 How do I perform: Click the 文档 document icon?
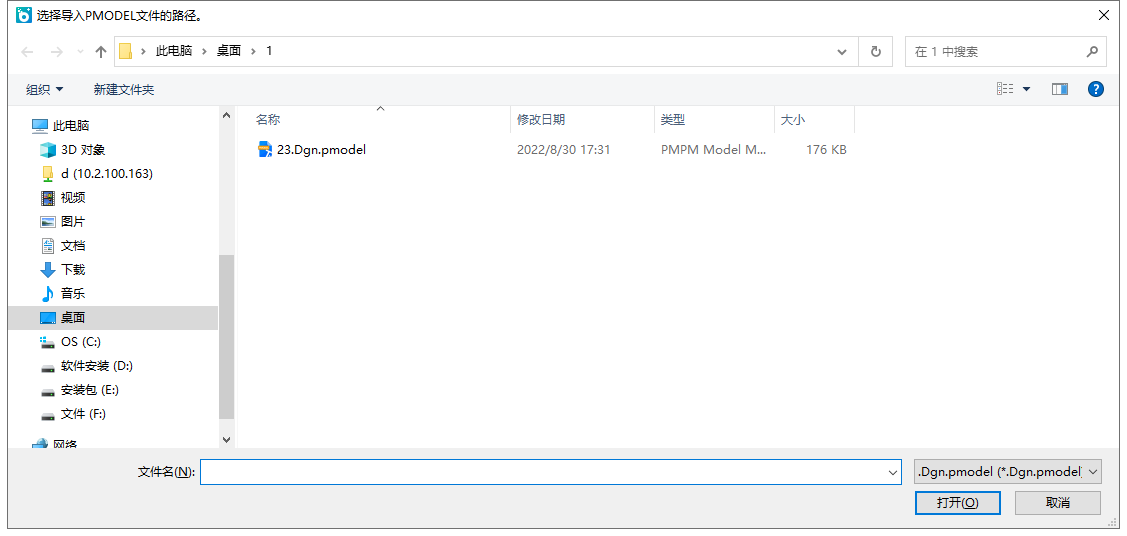[x=48, y=245]
